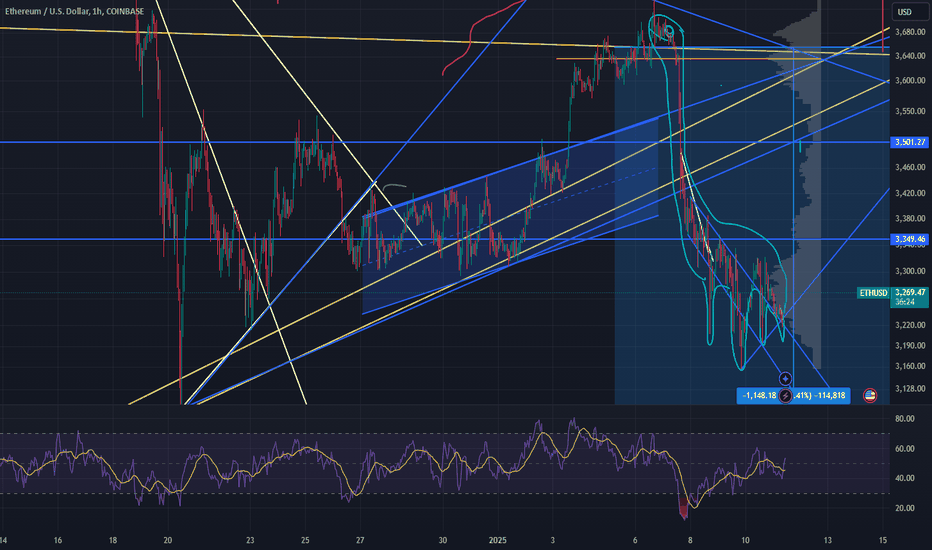Click date label 27 on the time axis
Viewport: 932px width, 550px height.
[x=360, y=540]
